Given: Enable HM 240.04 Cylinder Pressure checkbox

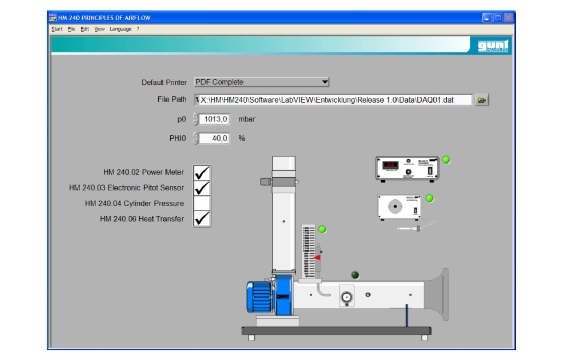Looking at the screenshot, I should point(202,204).
